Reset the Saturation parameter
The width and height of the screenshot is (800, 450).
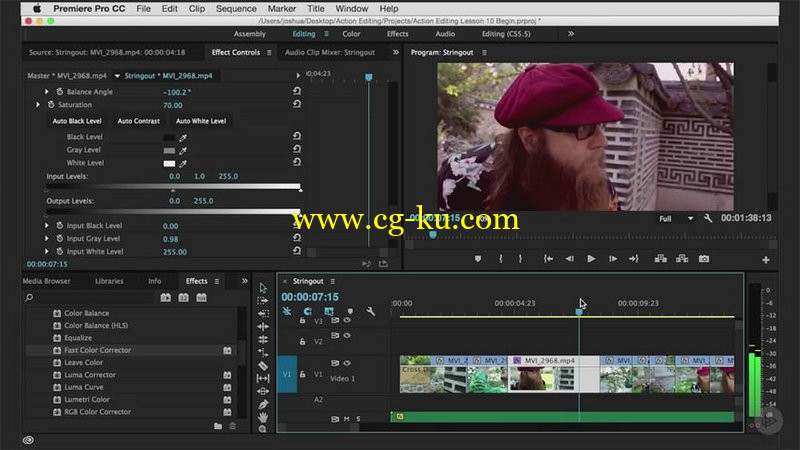pos(297,104)
